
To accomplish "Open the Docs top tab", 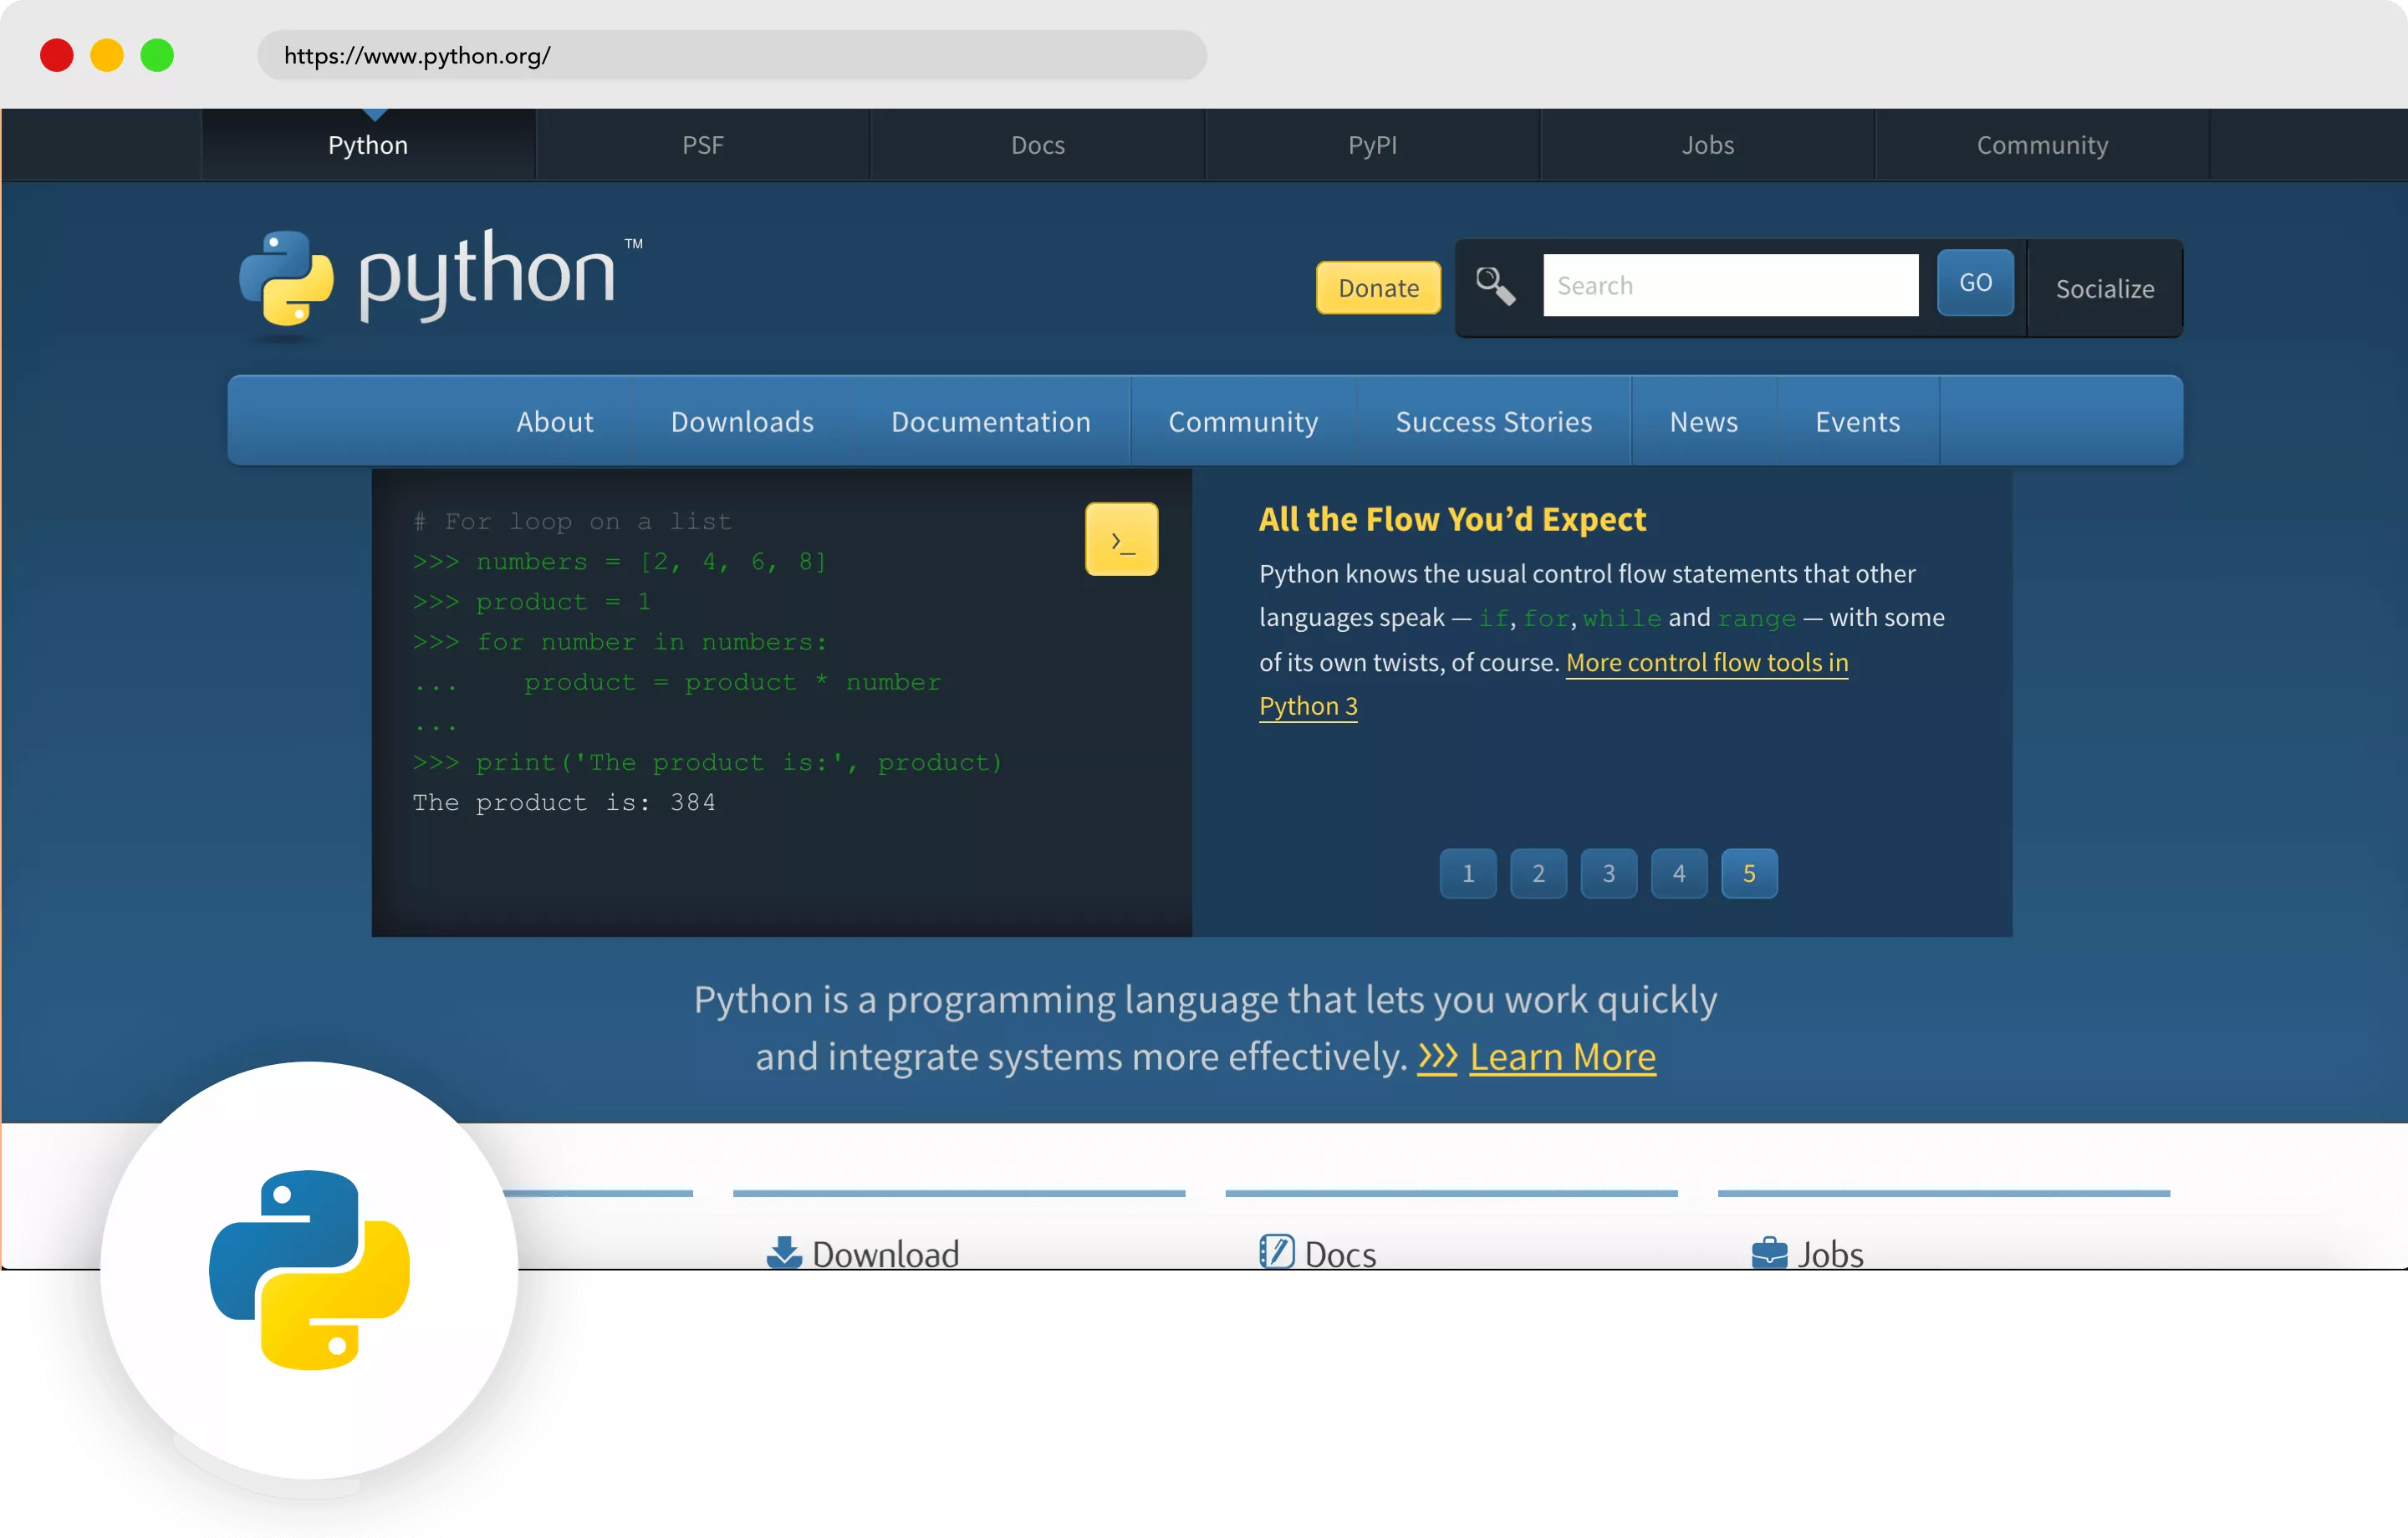I will point(1038,145).
